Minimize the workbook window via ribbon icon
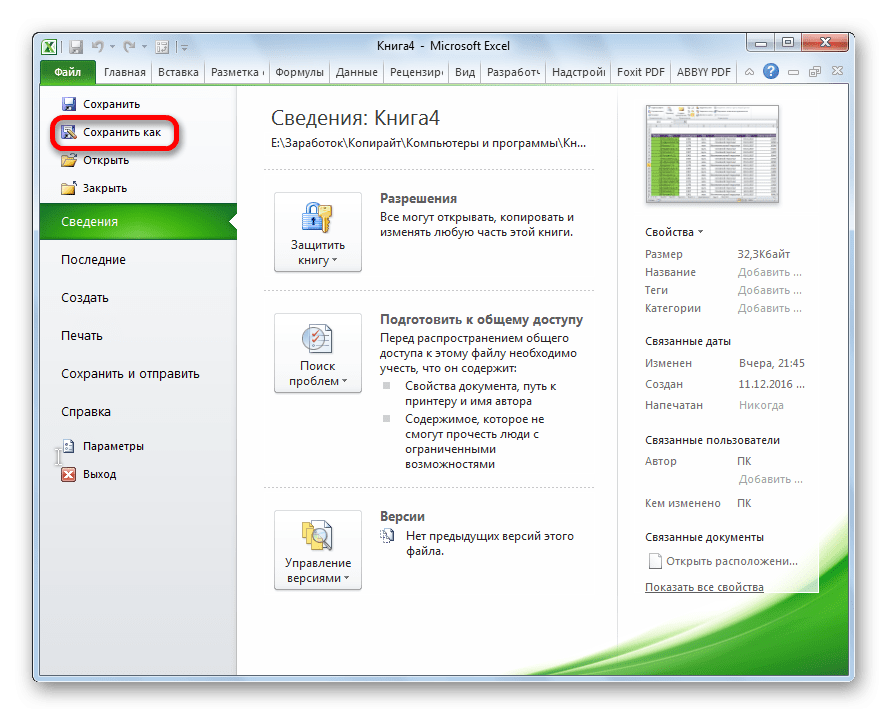 pos(793,72)
